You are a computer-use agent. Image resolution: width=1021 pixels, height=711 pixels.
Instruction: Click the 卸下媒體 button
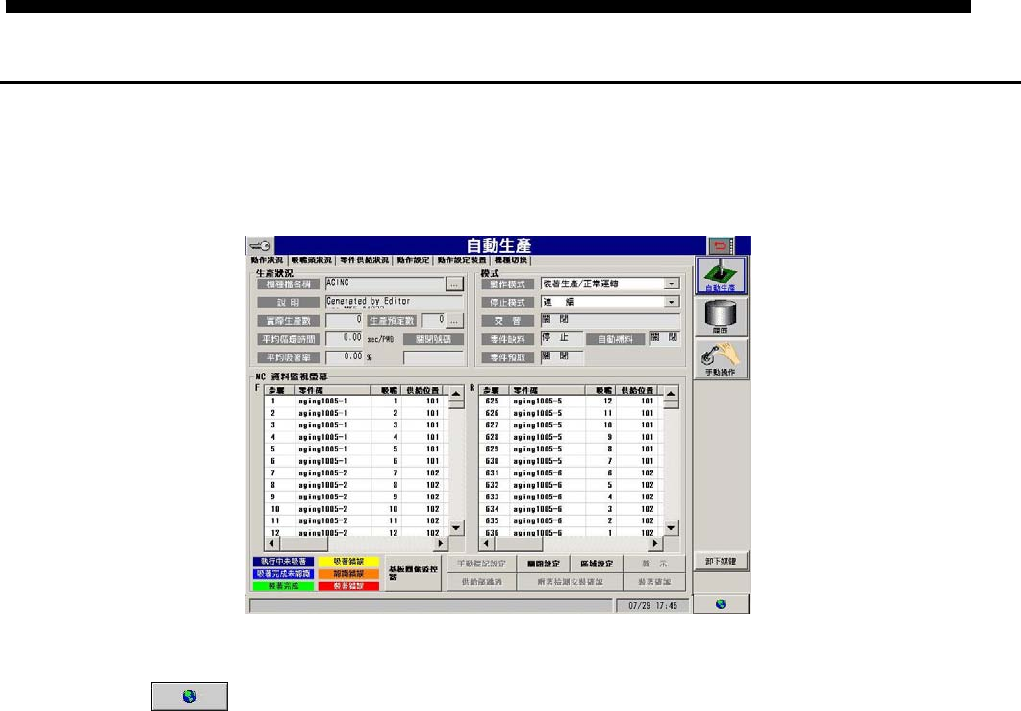point(721,561)
